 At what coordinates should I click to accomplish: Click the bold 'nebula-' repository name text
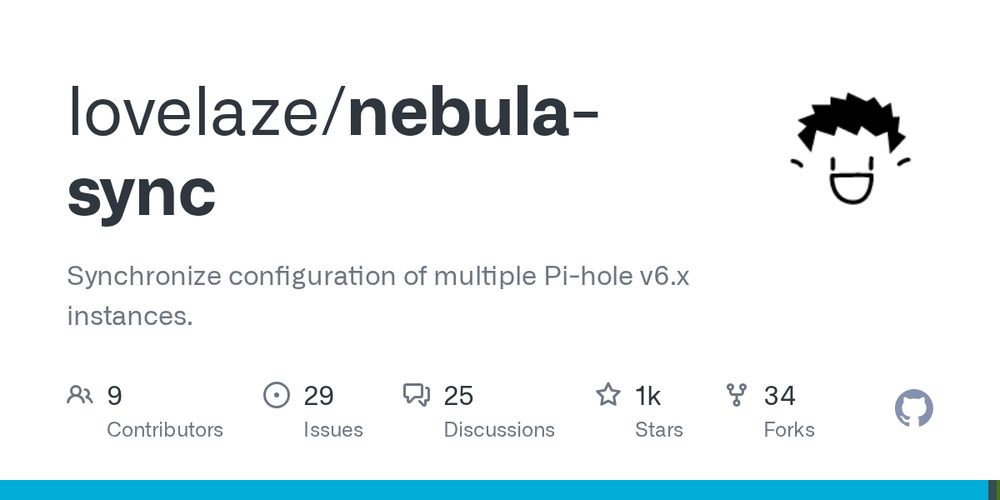472,113
